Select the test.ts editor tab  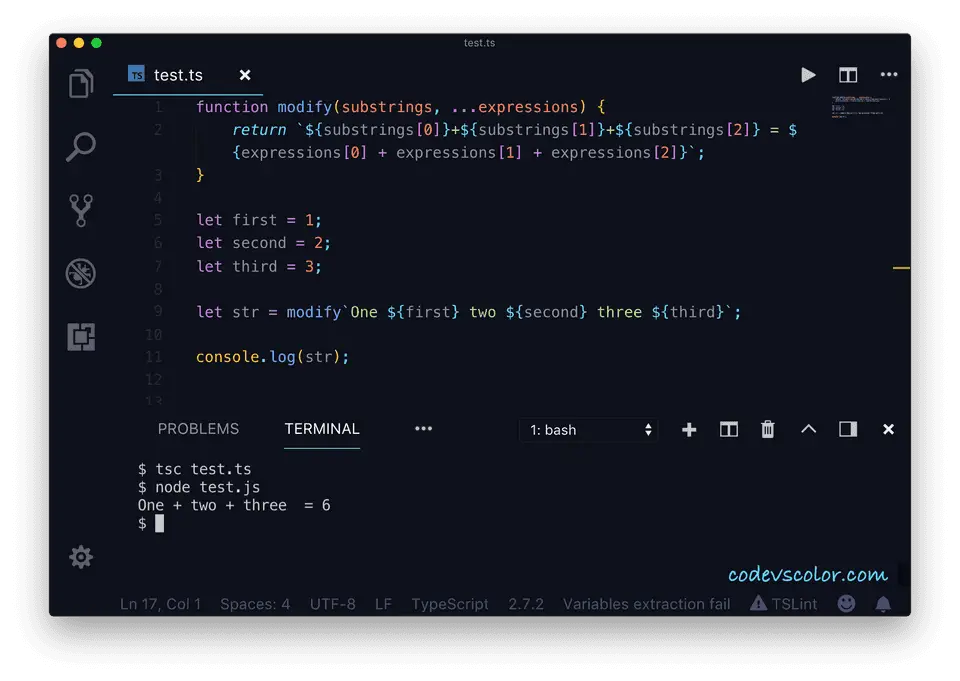(178, 75)
